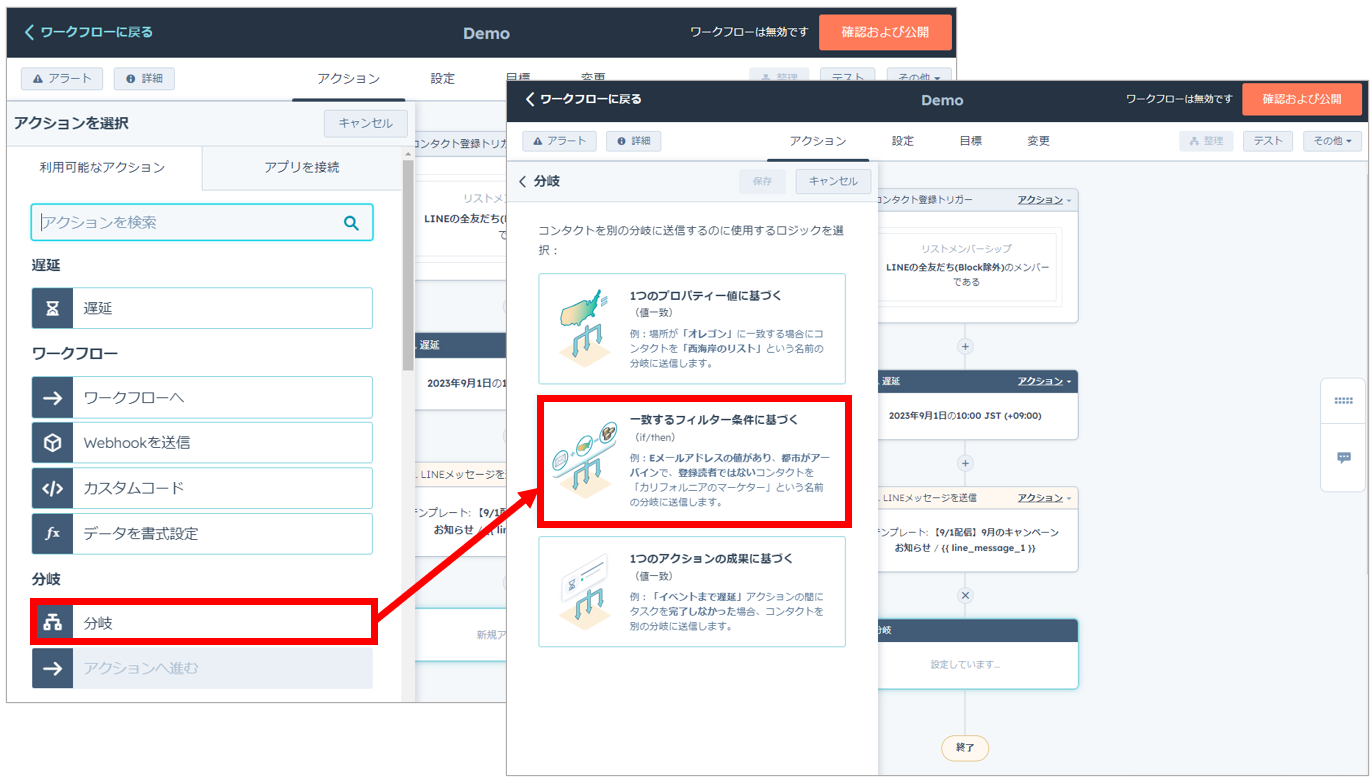This screenshot has height=779, width=1372.
Task: Open the chat bubble icon on right edge
Action: 1343,457
